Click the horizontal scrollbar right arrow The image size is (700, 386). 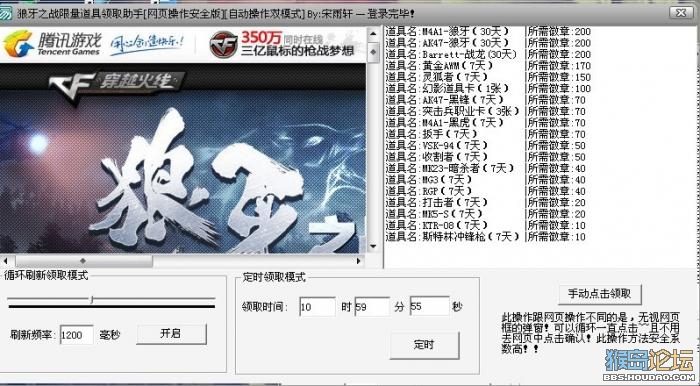click(359, 261)
